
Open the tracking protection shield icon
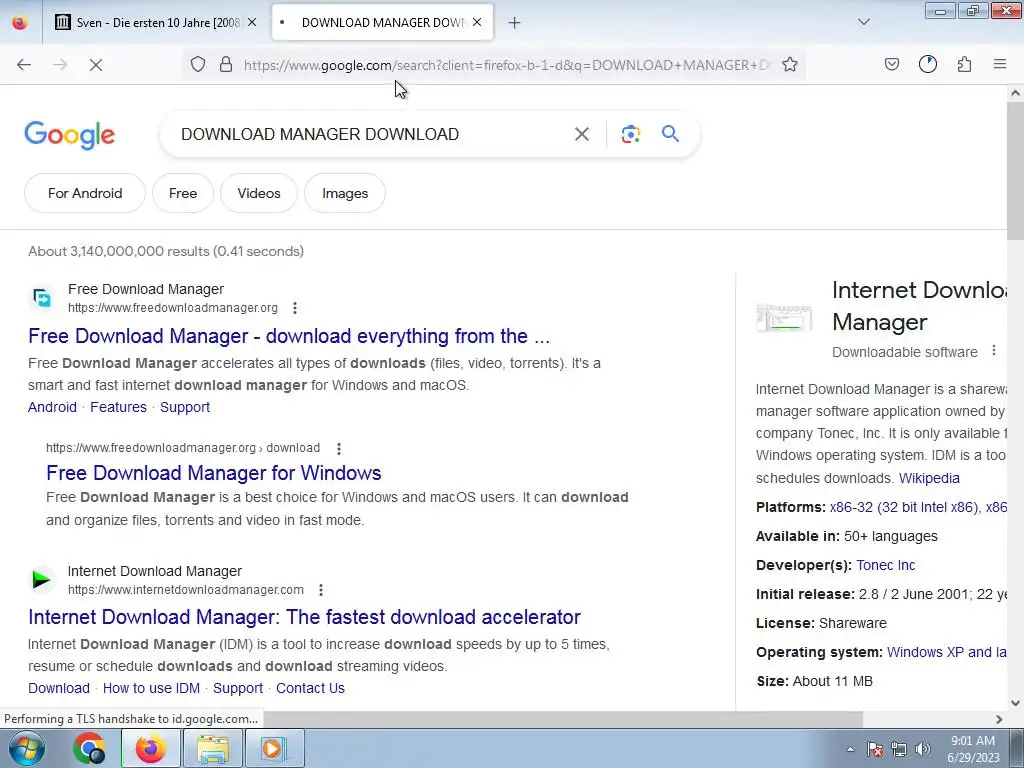pyautogui.click(x=198, y=64)
